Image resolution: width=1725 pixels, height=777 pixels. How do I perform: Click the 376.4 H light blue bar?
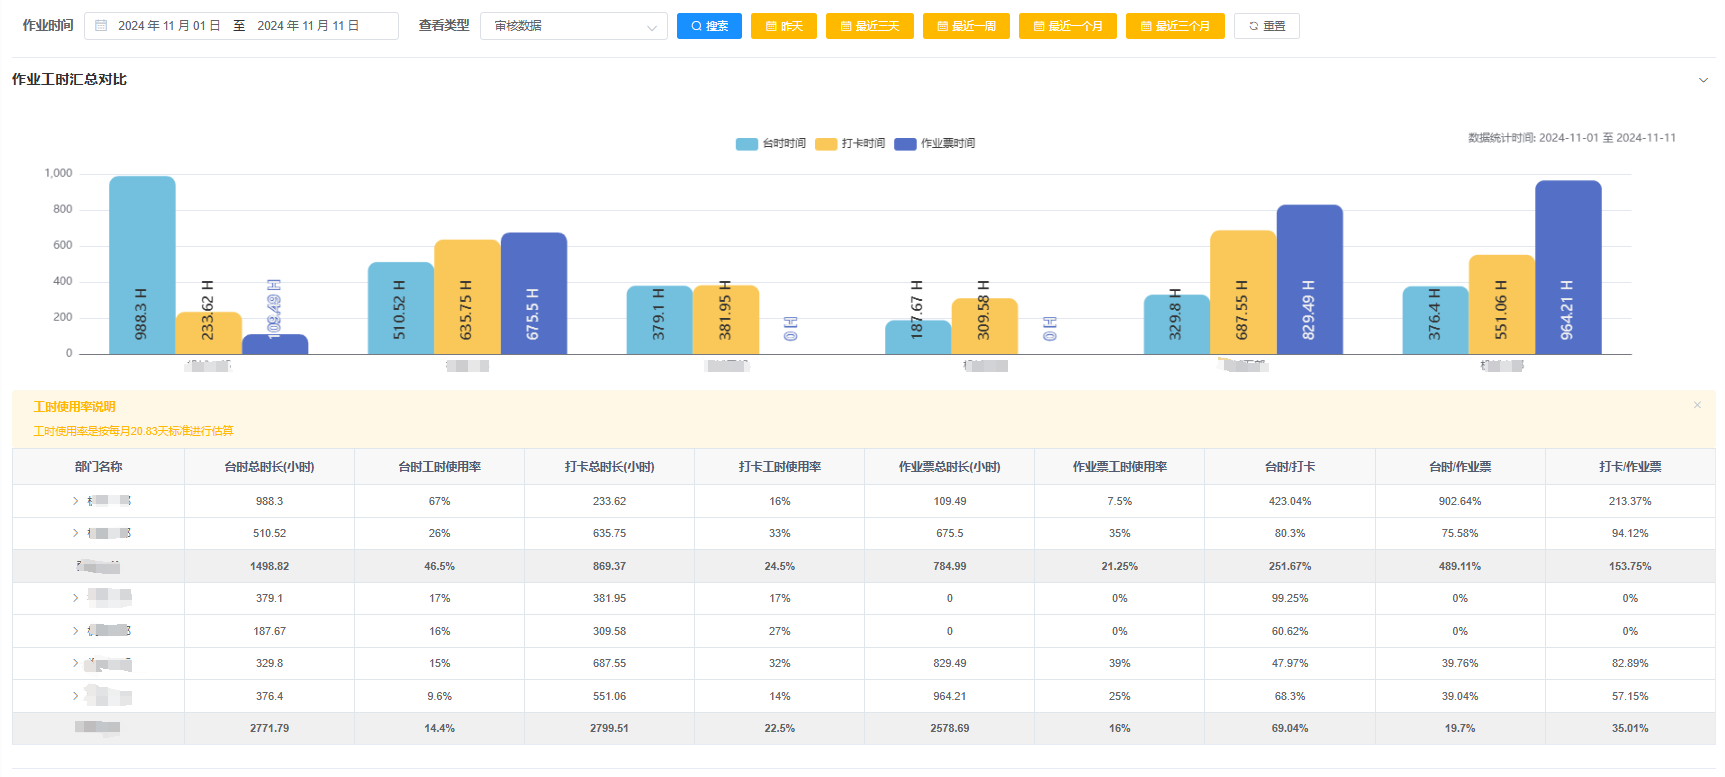(x=1436, y=320)
